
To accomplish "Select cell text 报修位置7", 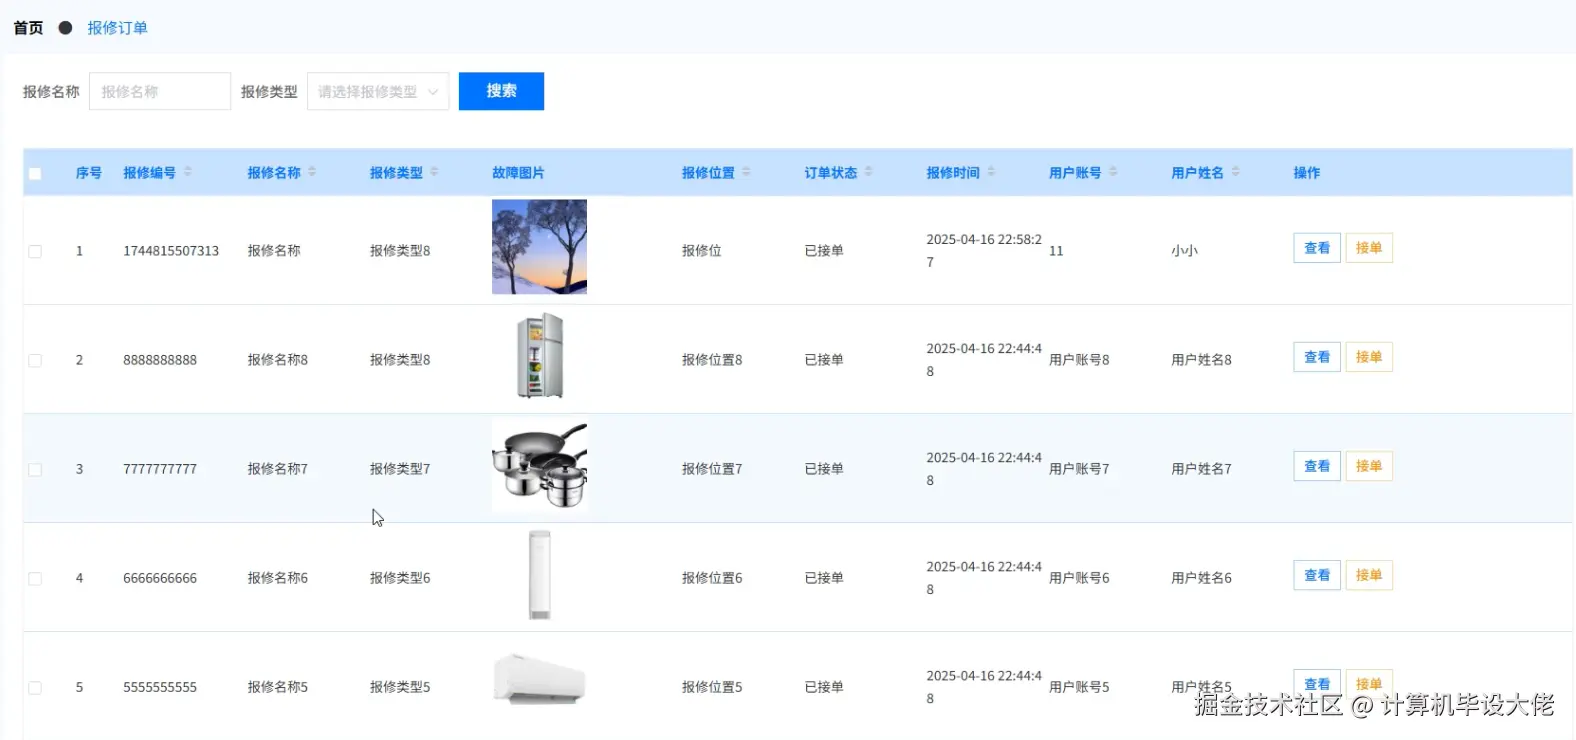I will pos(712,469).
